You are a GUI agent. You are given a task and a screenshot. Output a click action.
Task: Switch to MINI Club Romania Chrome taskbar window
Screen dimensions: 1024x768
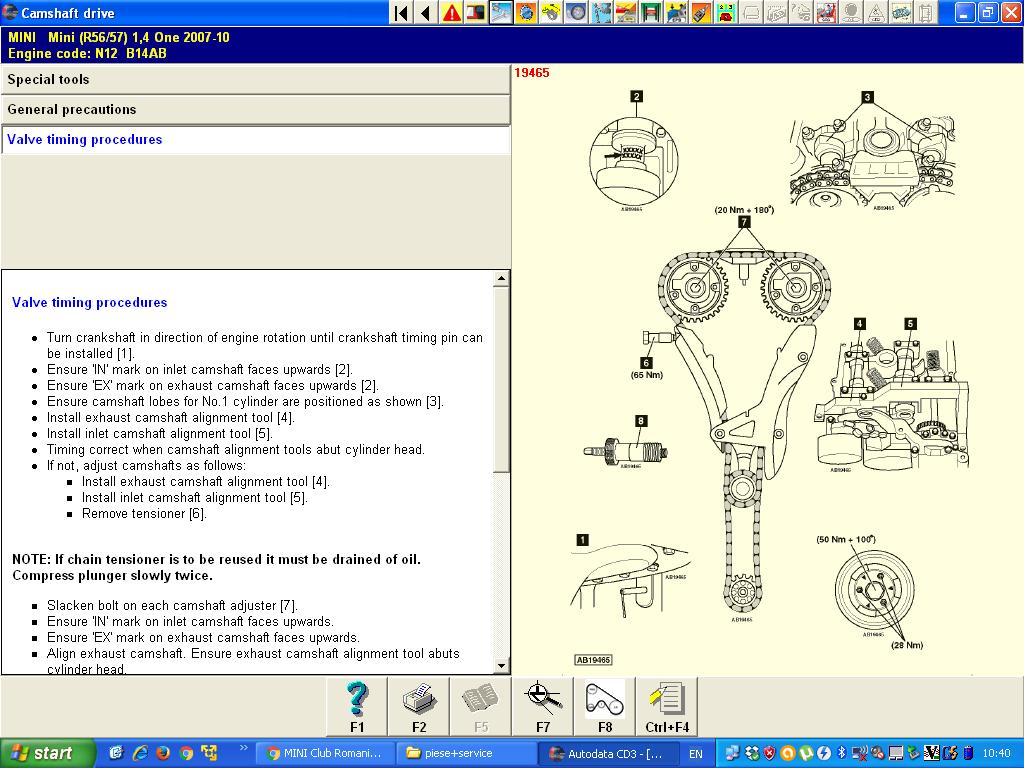point(325,753)
